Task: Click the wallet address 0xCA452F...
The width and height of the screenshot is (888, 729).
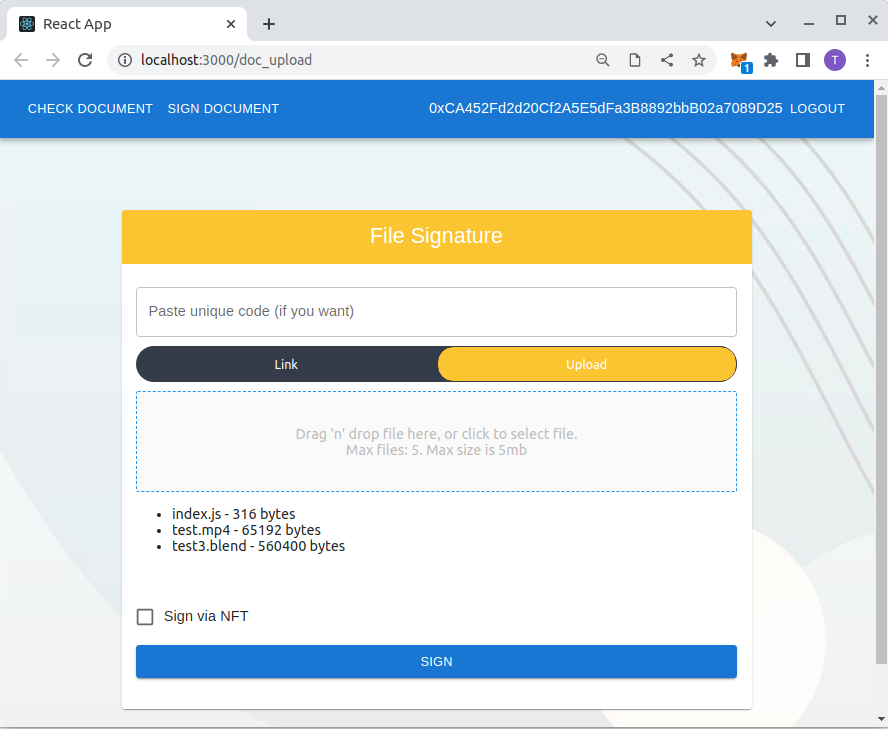Action: pyautogui.click(x=605, y=109)
